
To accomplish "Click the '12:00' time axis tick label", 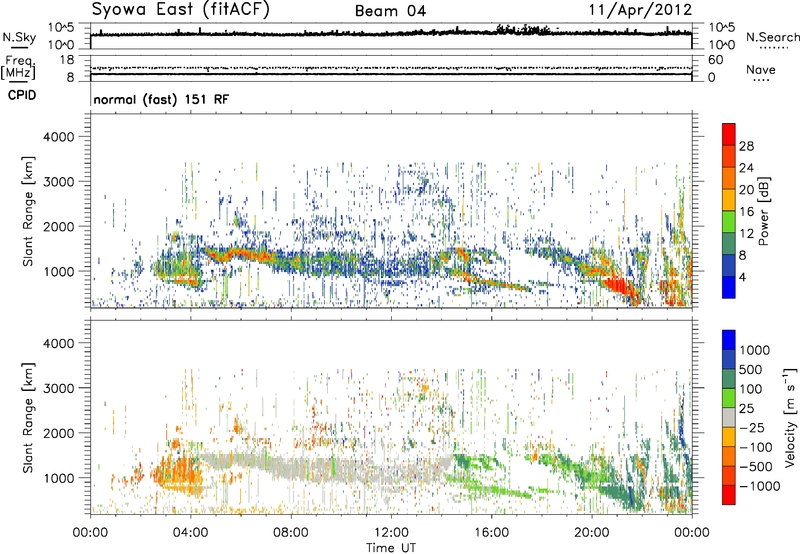I will (391, 533).
